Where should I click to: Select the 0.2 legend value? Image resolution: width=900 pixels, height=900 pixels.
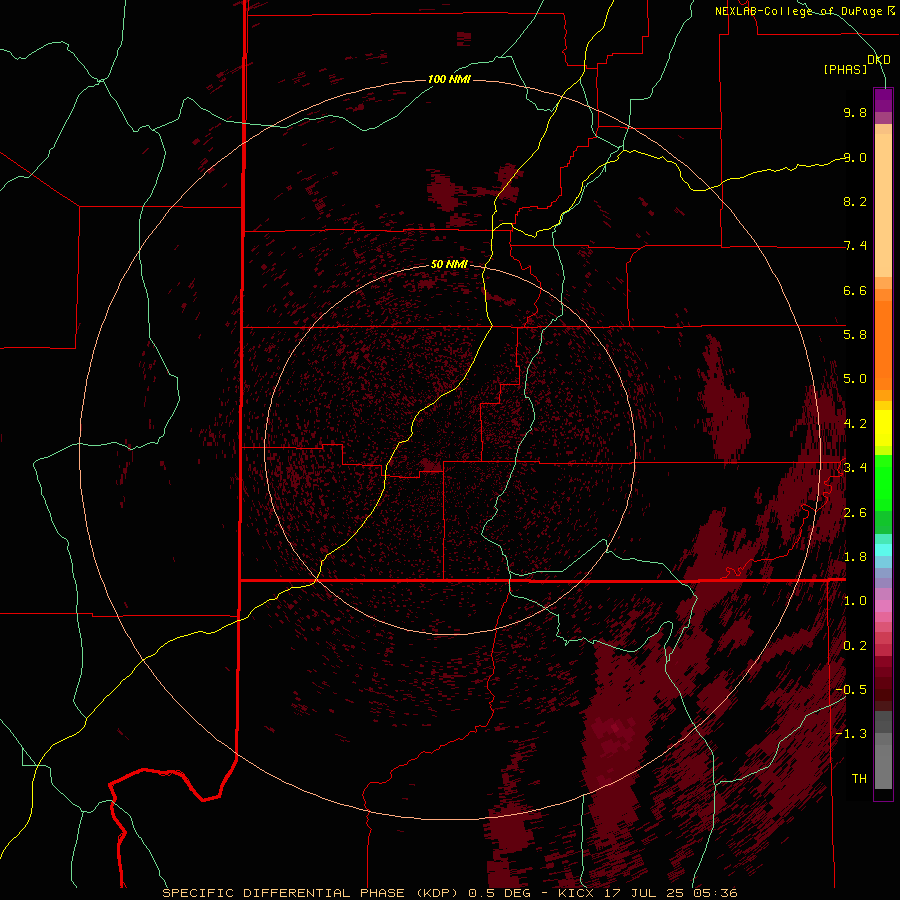(x=855, y=646)
